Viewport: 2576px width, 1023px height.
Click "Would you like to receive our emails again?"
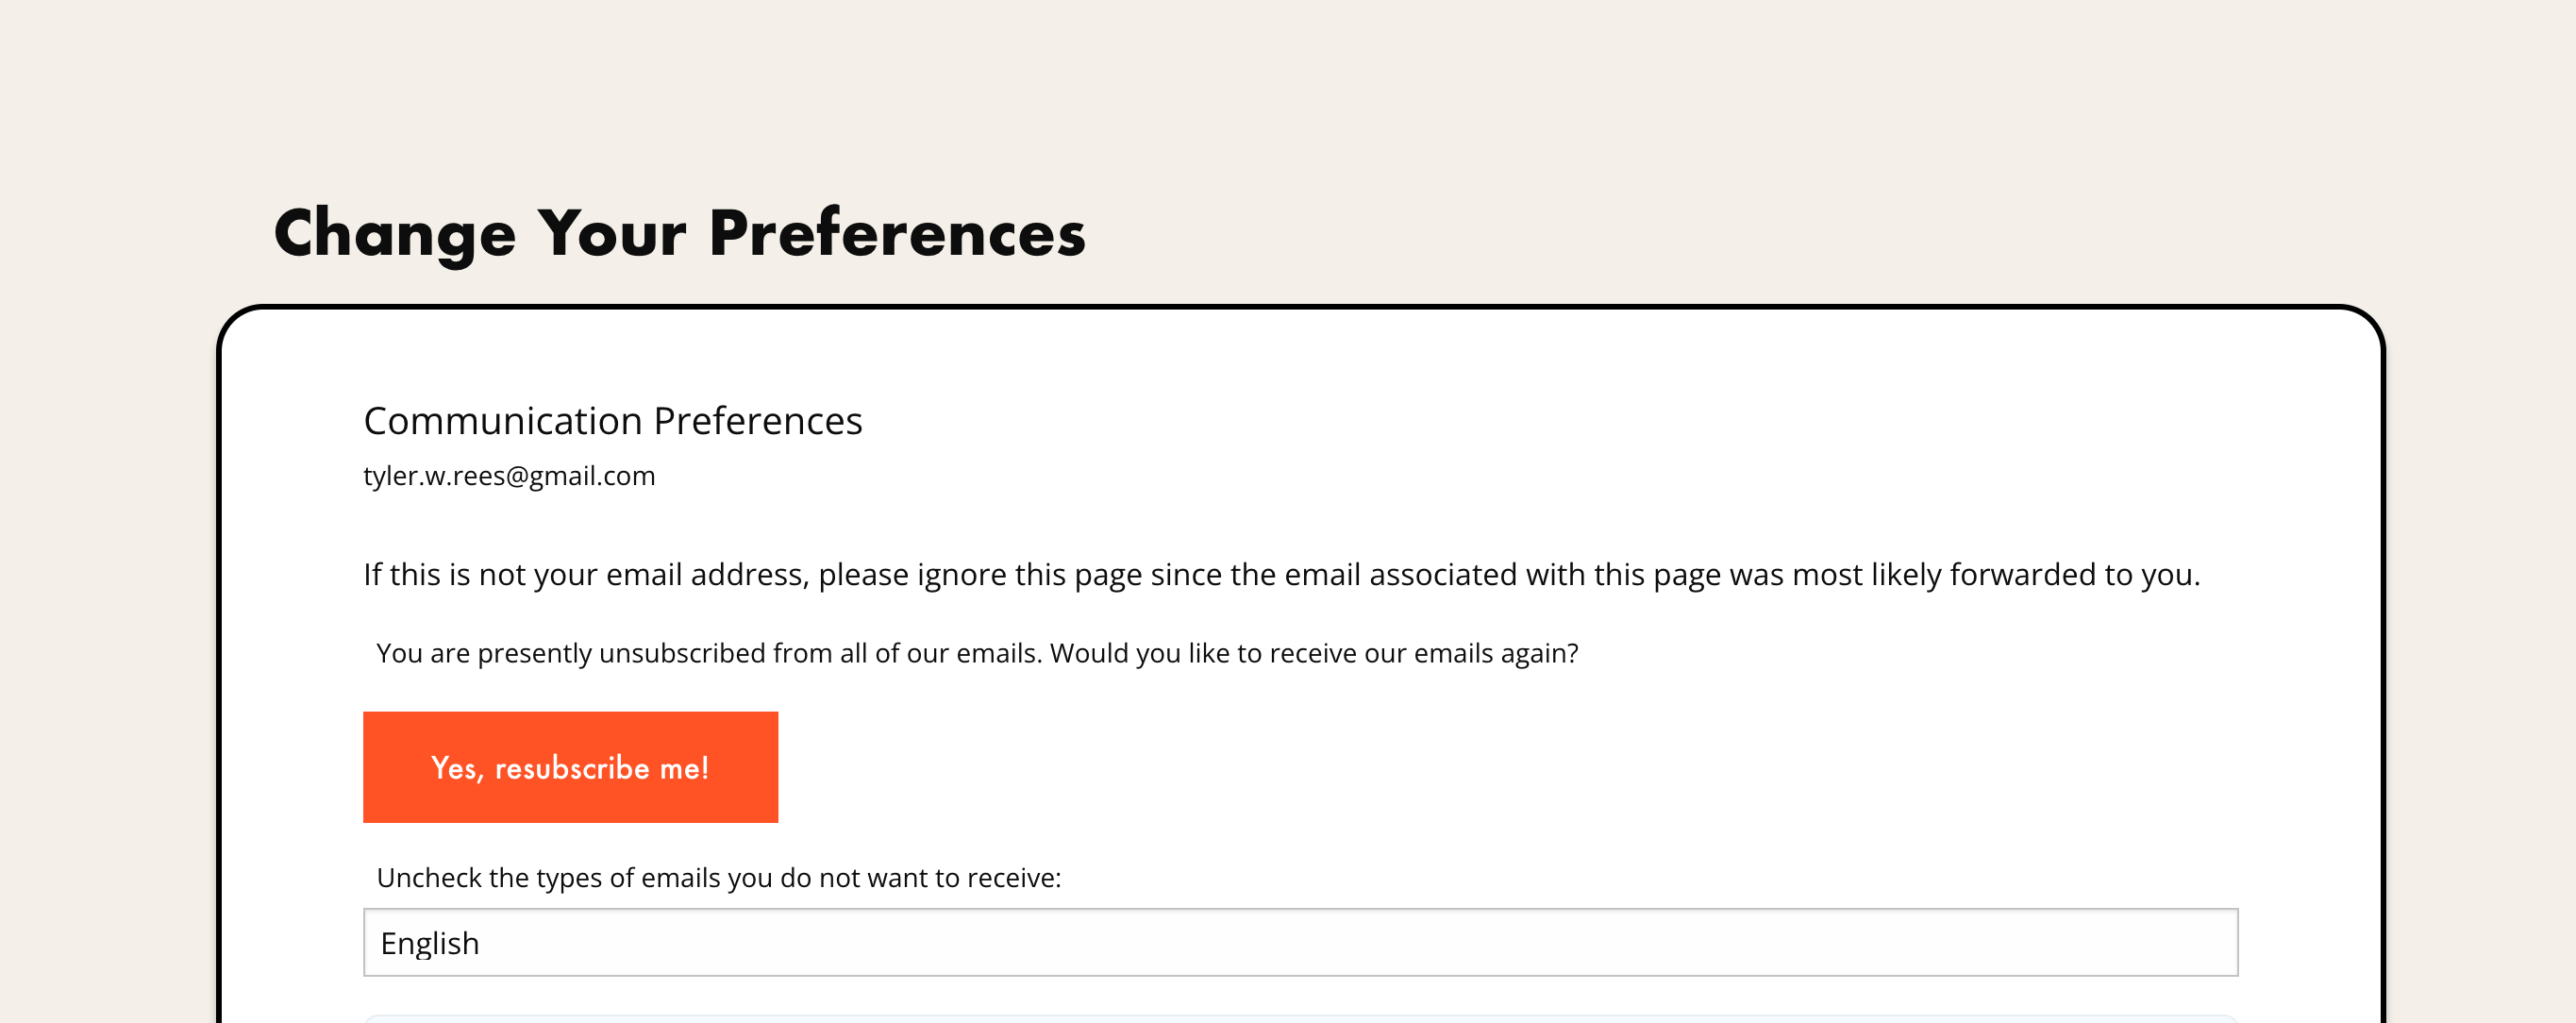tap(1313, 653)
